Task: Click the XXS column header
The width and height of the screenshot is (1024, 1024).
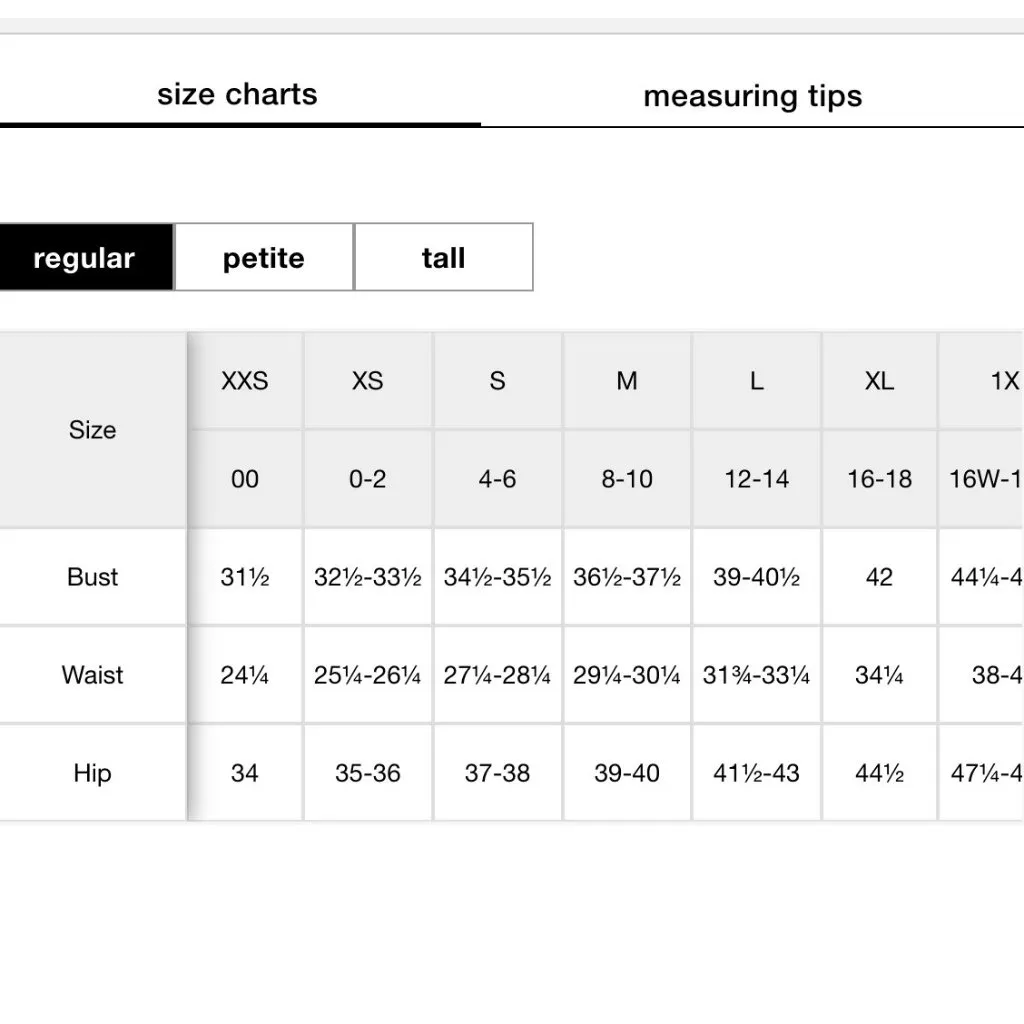Action: click(x=245, y=381)
